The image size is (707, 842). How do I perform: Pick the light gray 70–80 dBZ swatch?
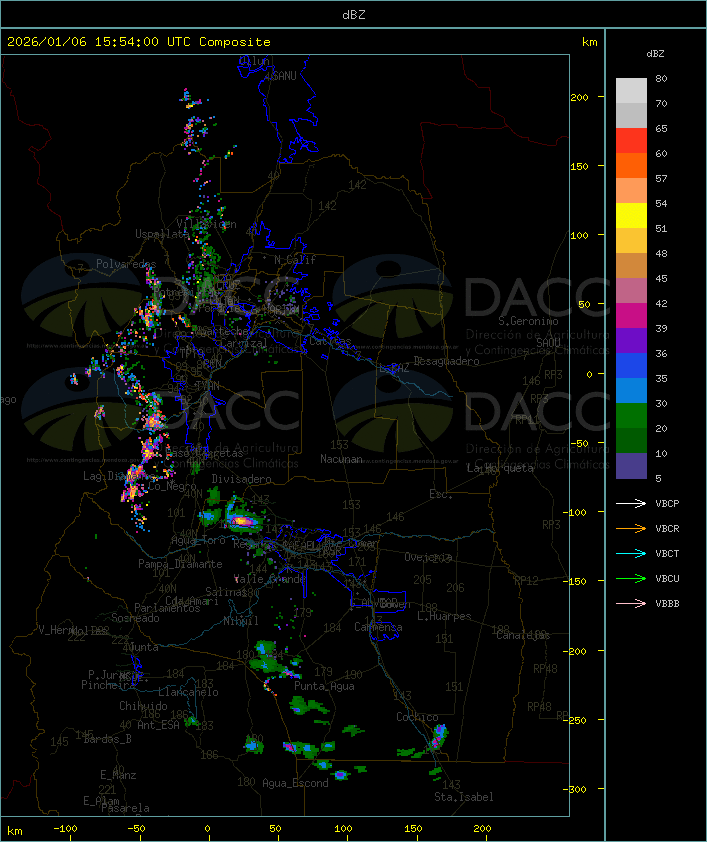coord(631,91)
